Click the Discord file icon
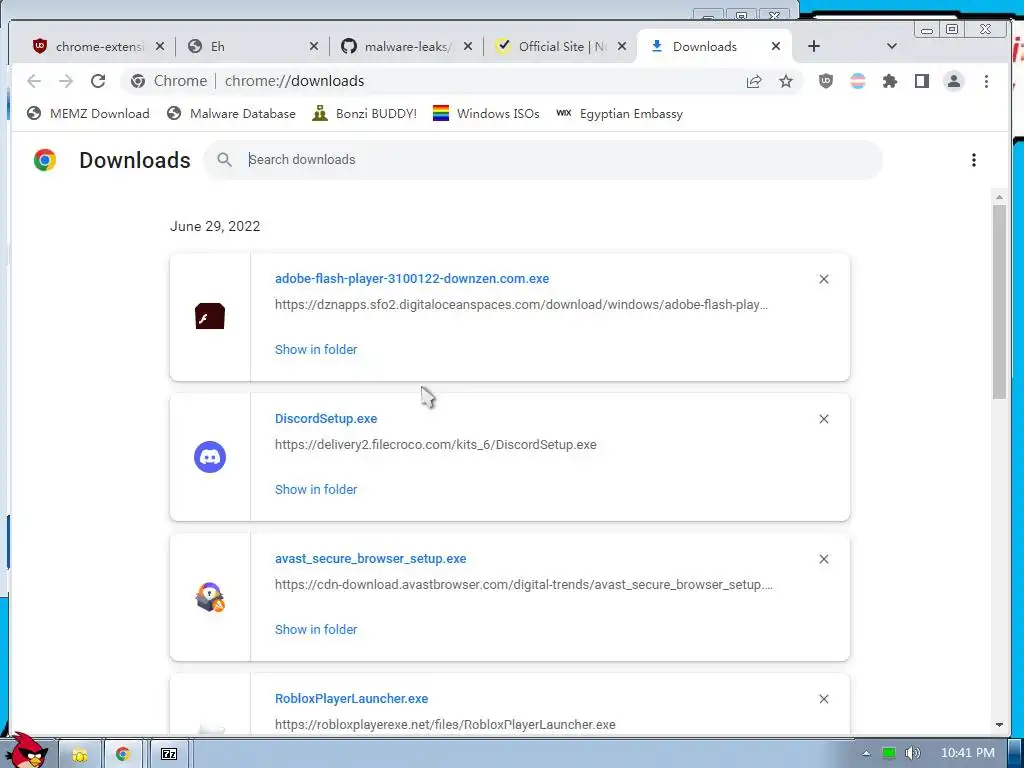 pos(210,457)
